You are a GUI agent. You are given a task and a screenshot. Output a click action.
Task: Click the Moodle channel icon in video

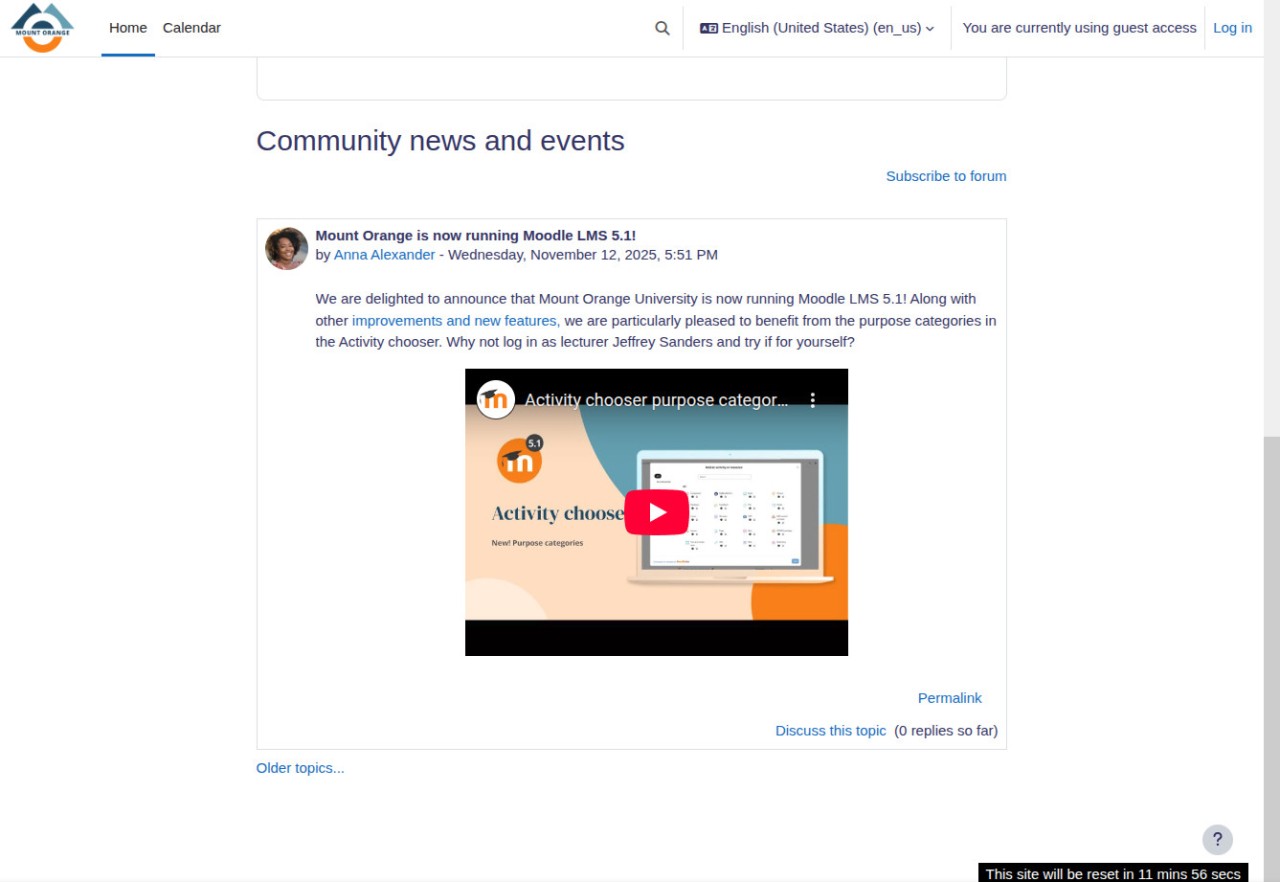coord(496,400)
